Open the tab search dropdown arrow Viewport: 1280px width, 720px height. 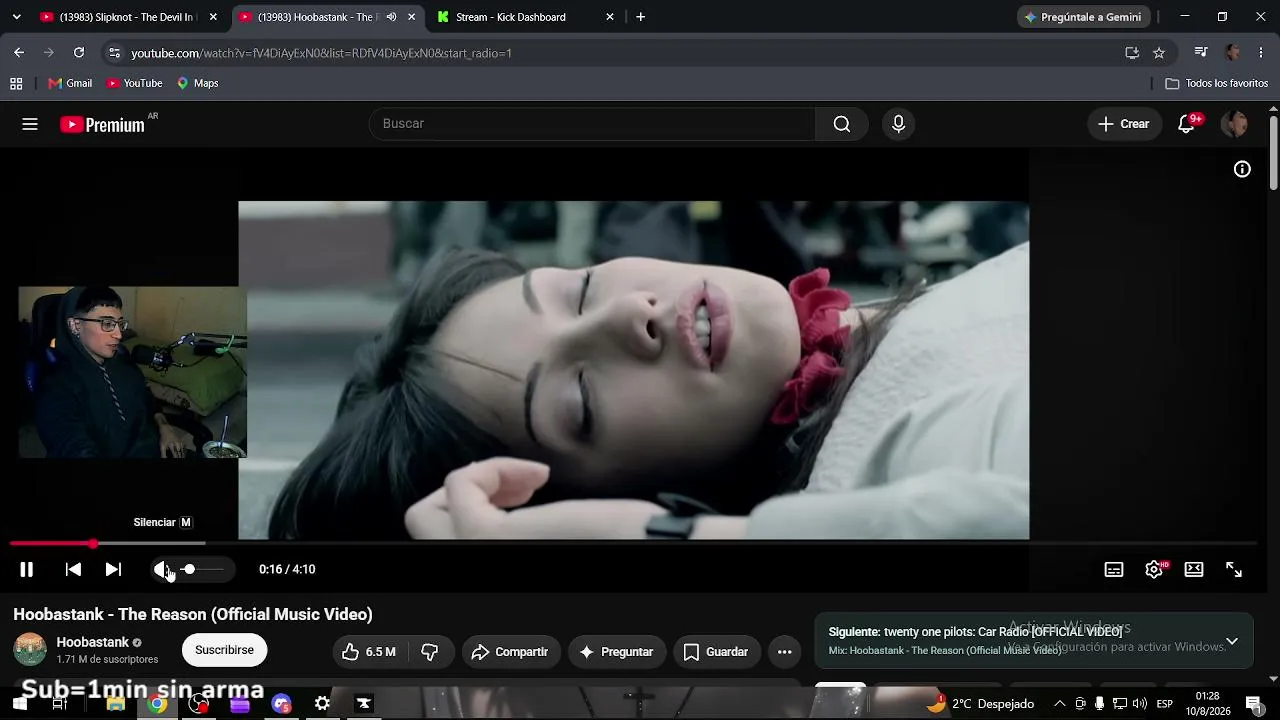click(x=16, y=17)
